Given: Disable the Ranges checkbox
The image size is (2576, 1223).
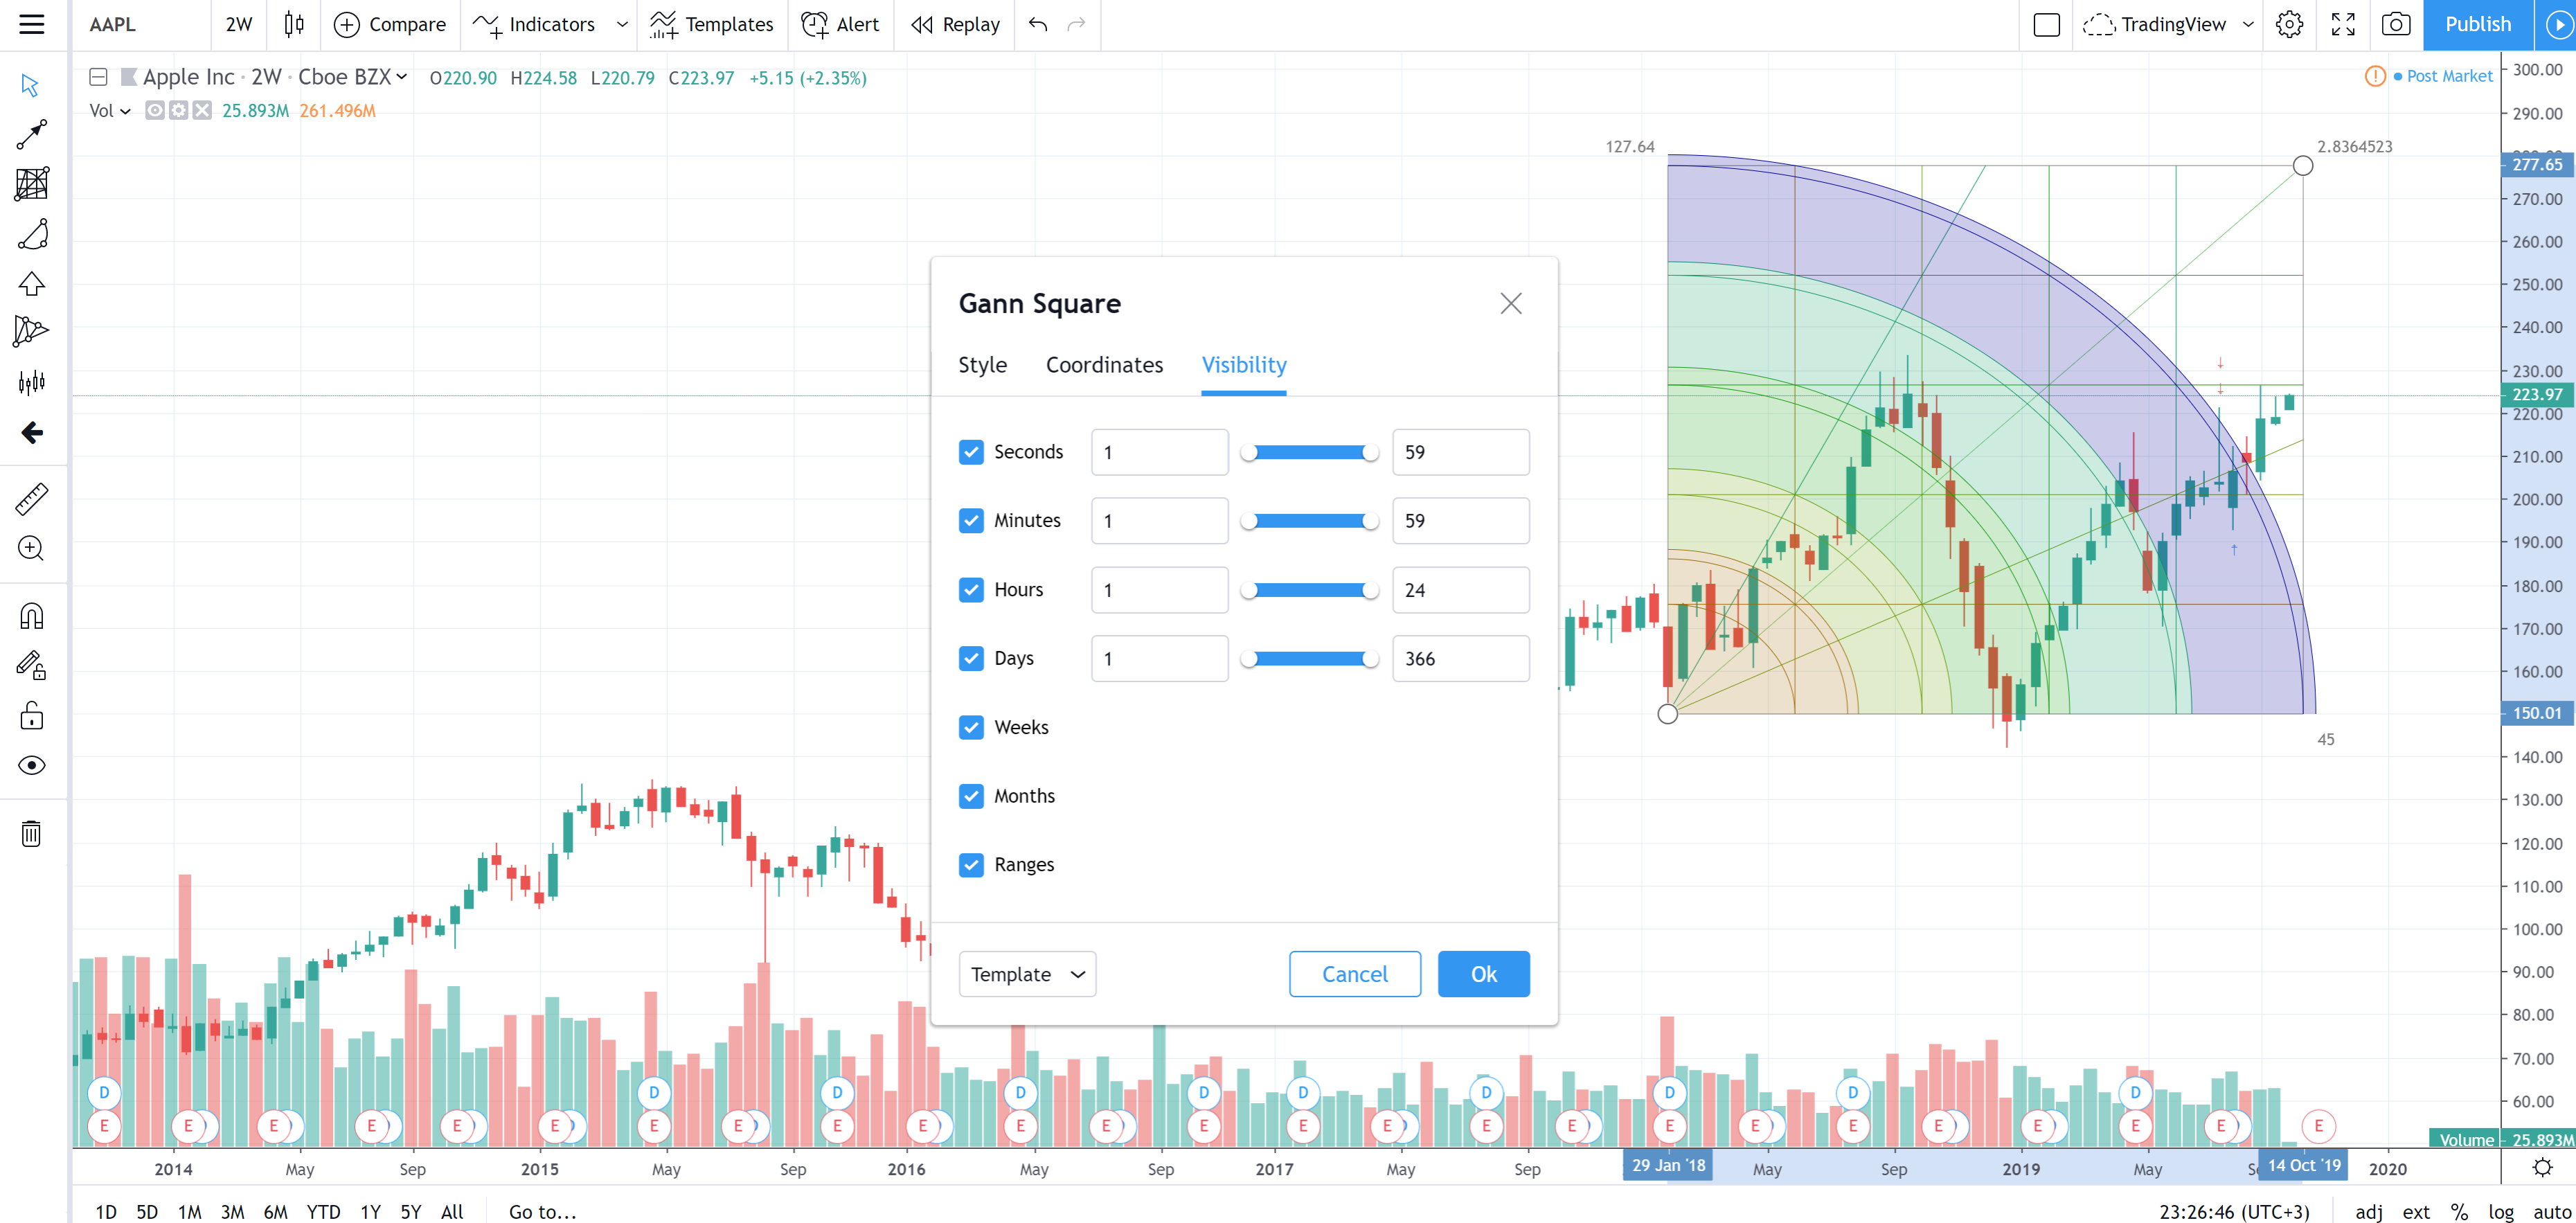Looking at the screenshot, I should (x=970, y=864).
